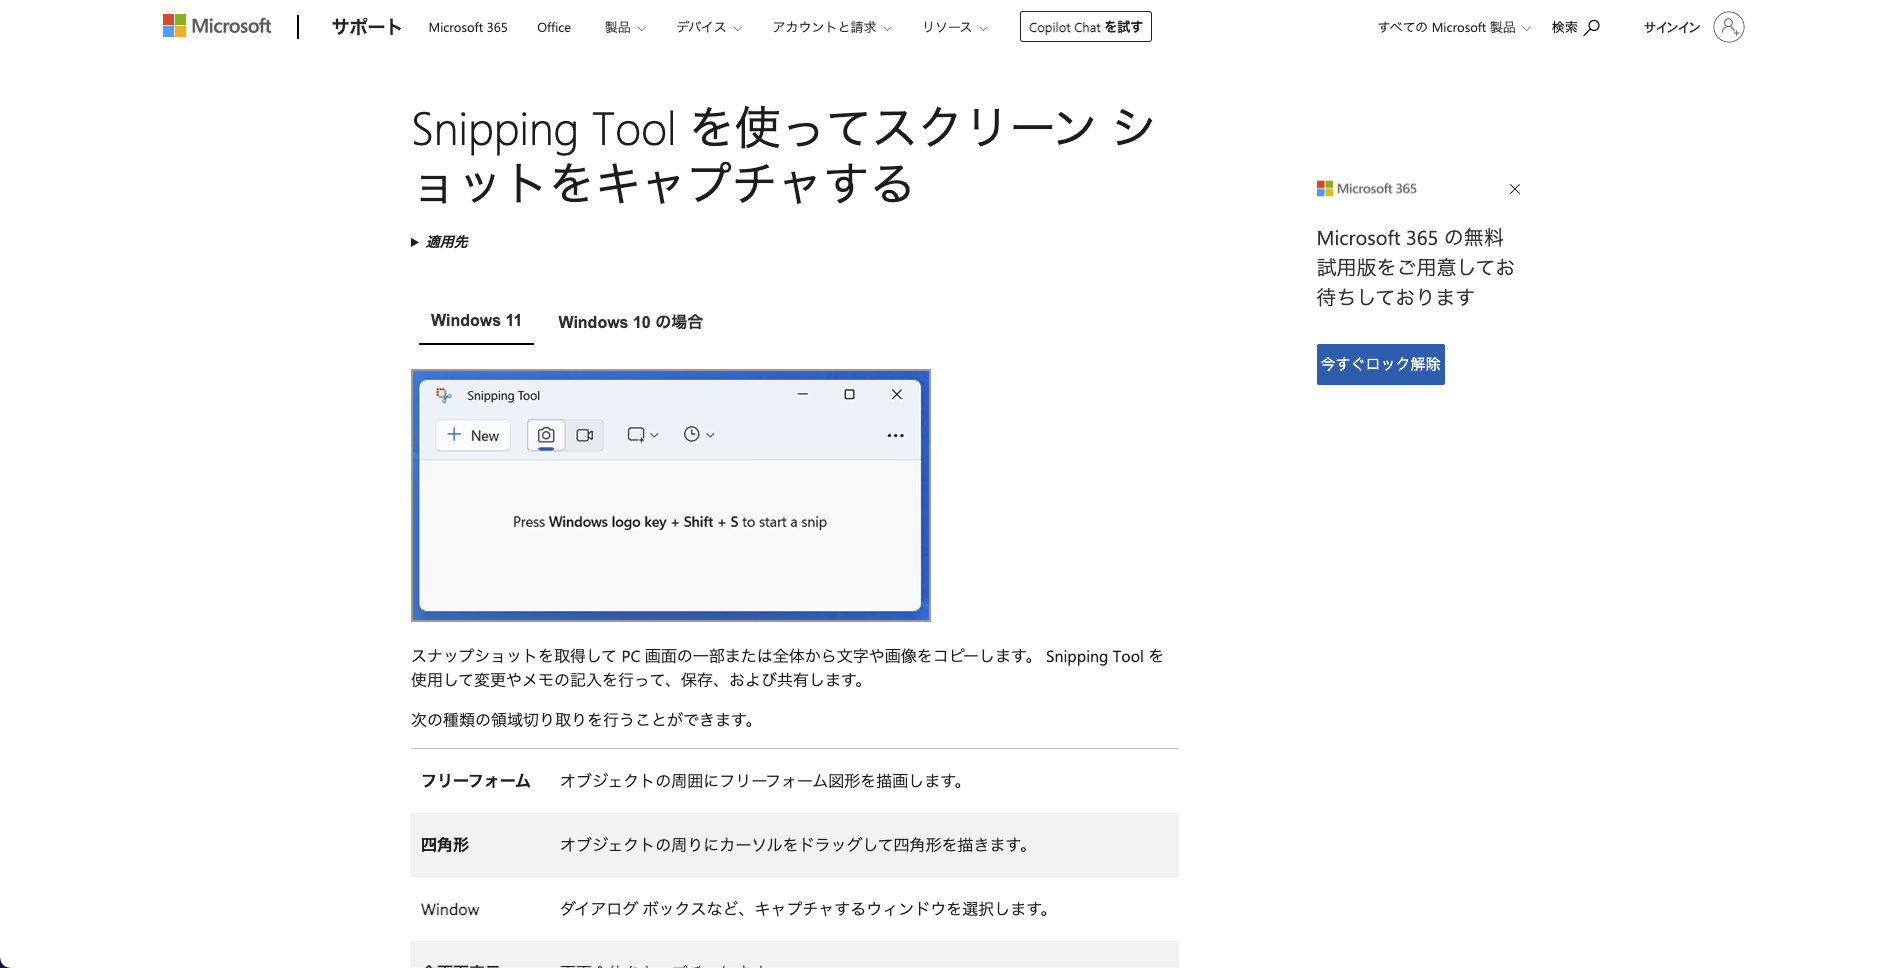Click the 今すぐロック解除 button
Viewport: 1904px width, 968px height.
[x=1380, y=364]
